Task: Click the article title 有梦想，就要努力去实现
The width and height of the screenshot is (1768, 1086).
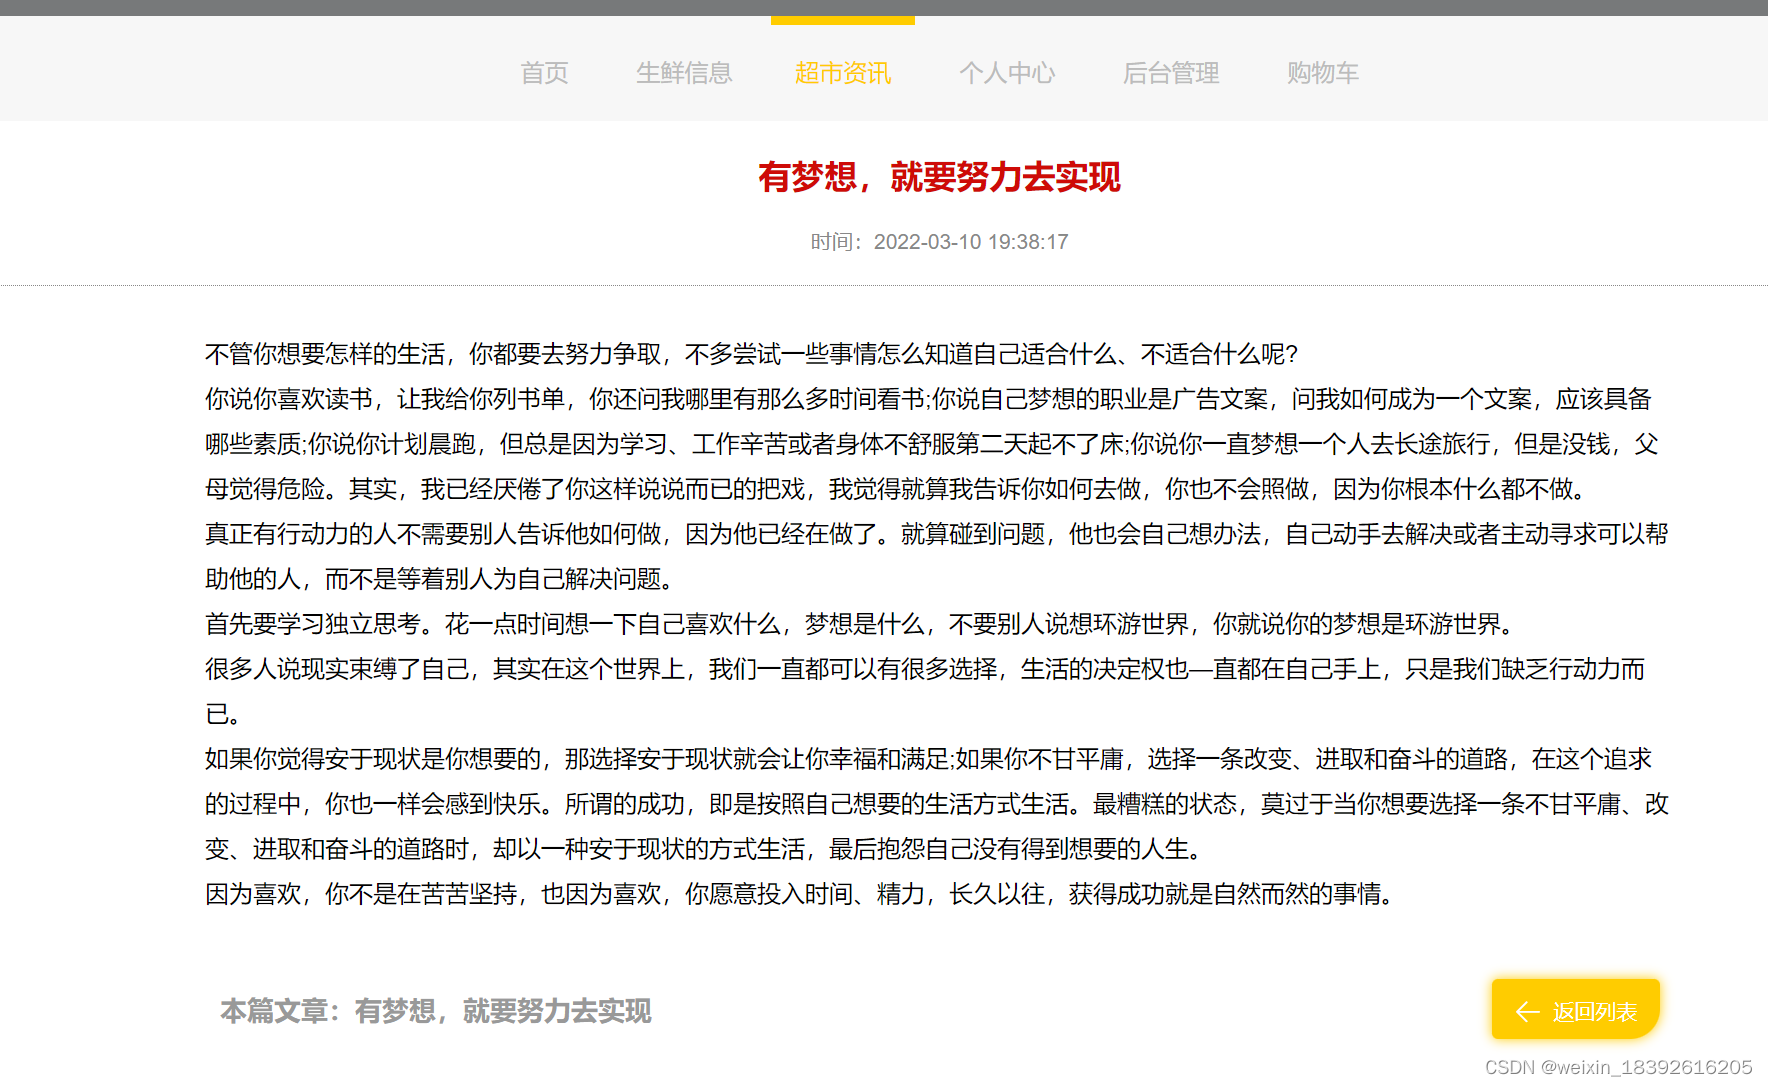Action: 939,177
